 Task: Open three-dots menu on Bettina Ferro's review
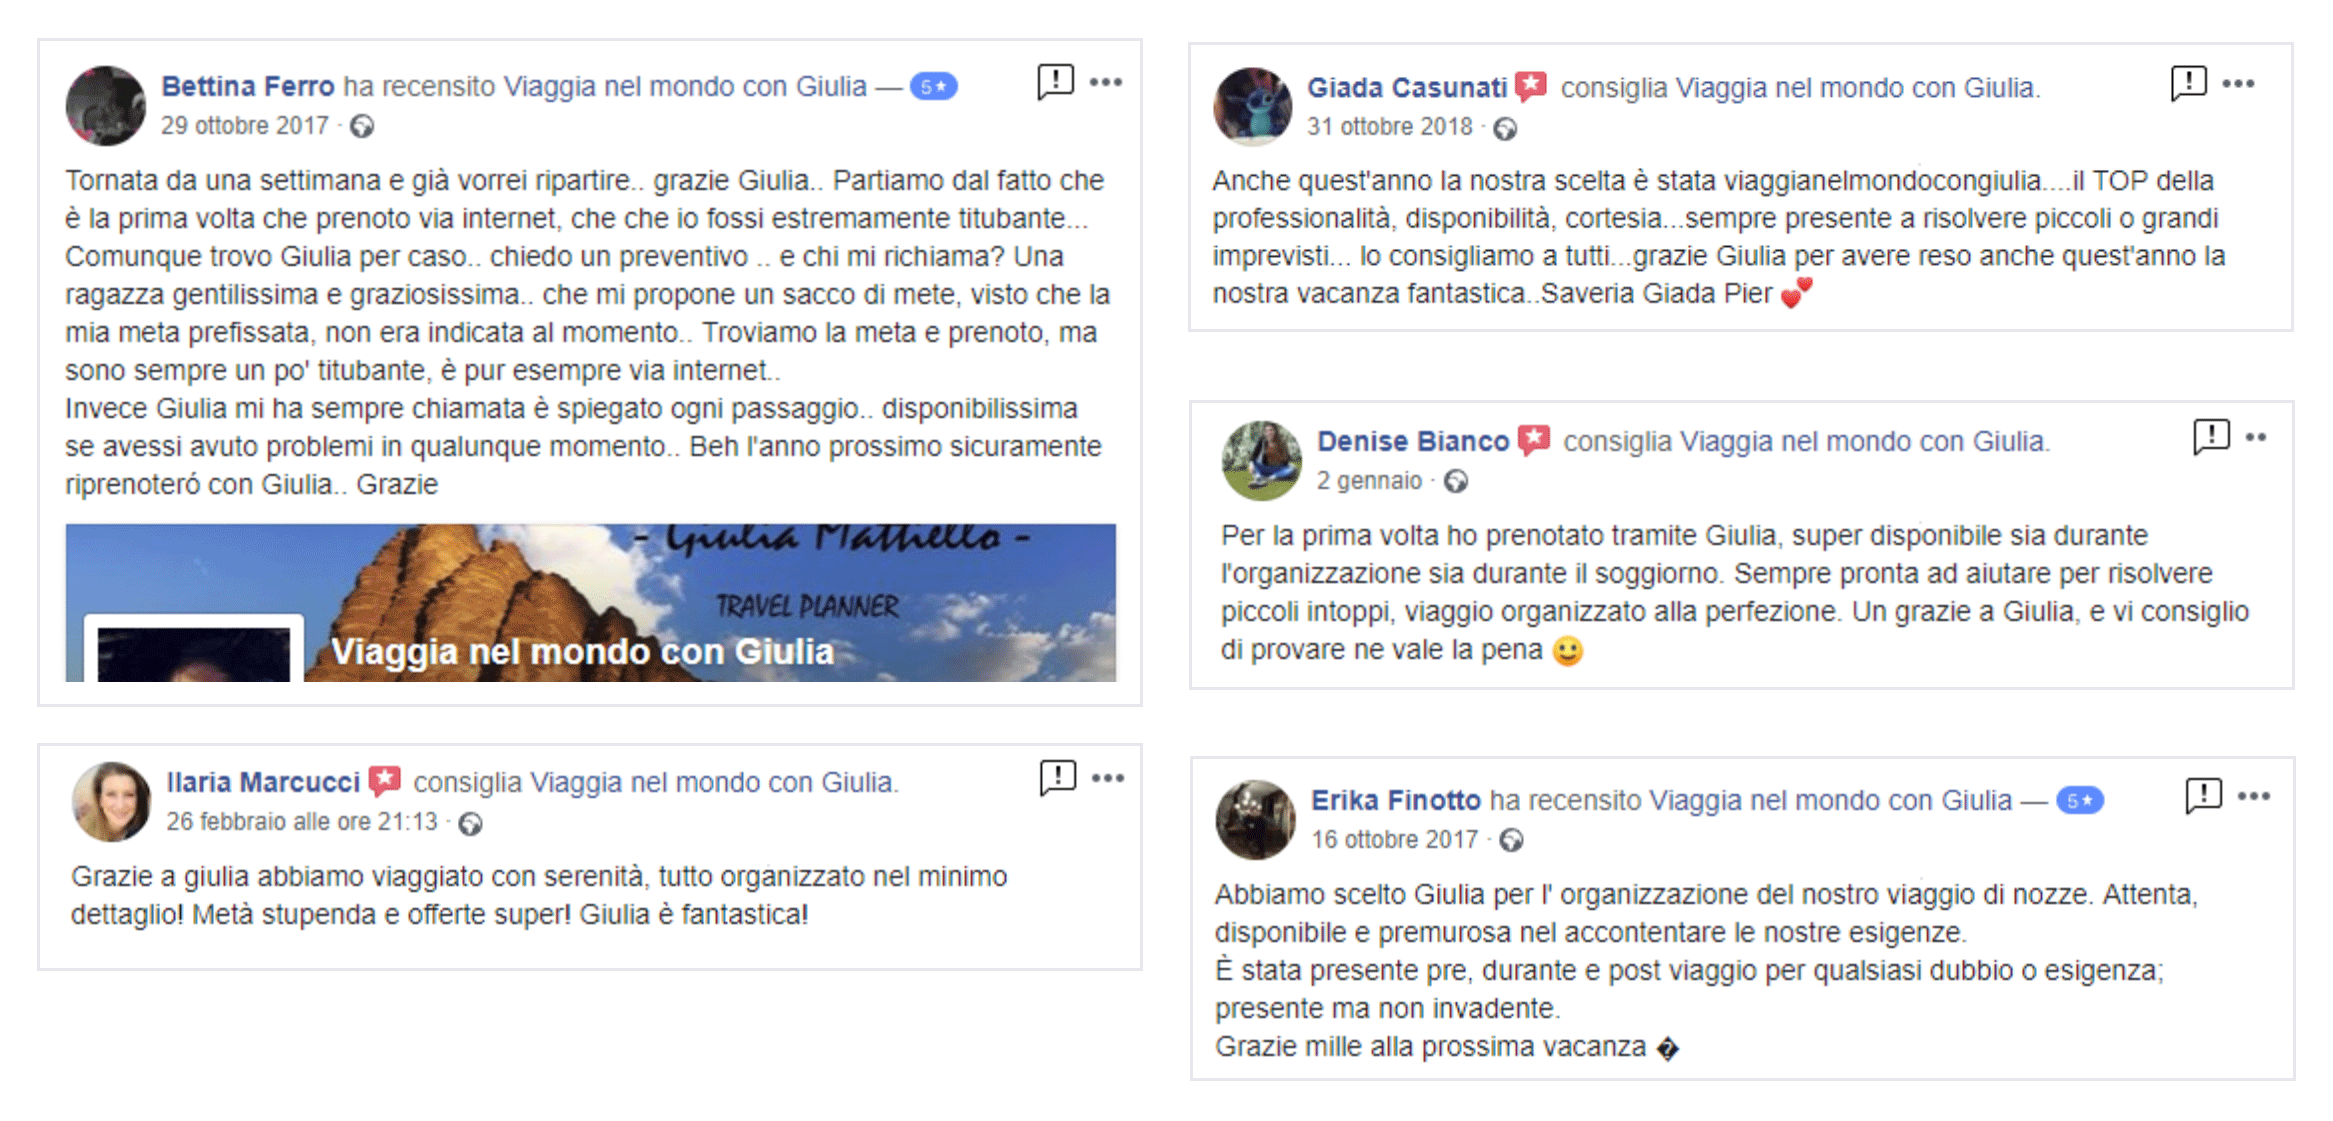(1106, 82)
